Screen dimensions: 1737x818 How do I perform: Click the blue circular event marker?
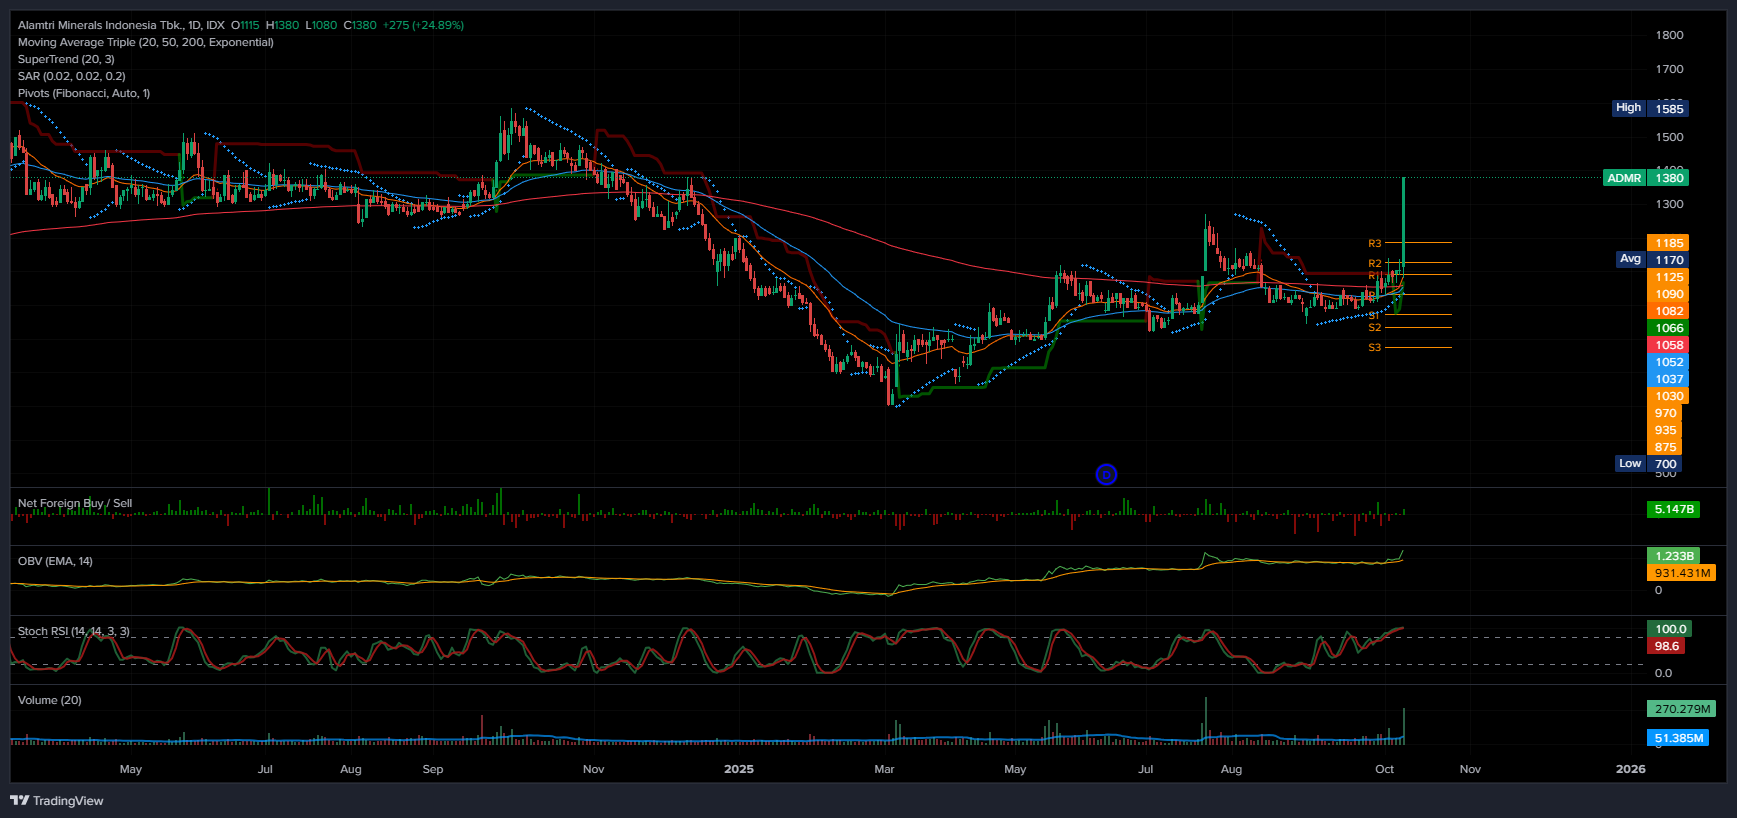(1106, 475)
